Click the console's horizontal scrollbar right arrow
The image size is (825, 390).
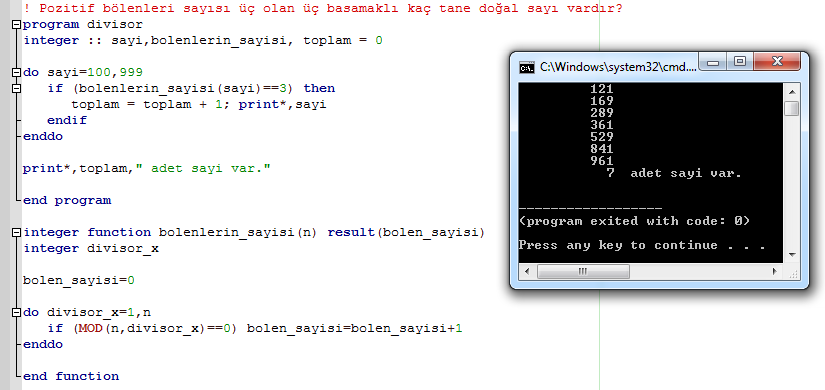774,272
